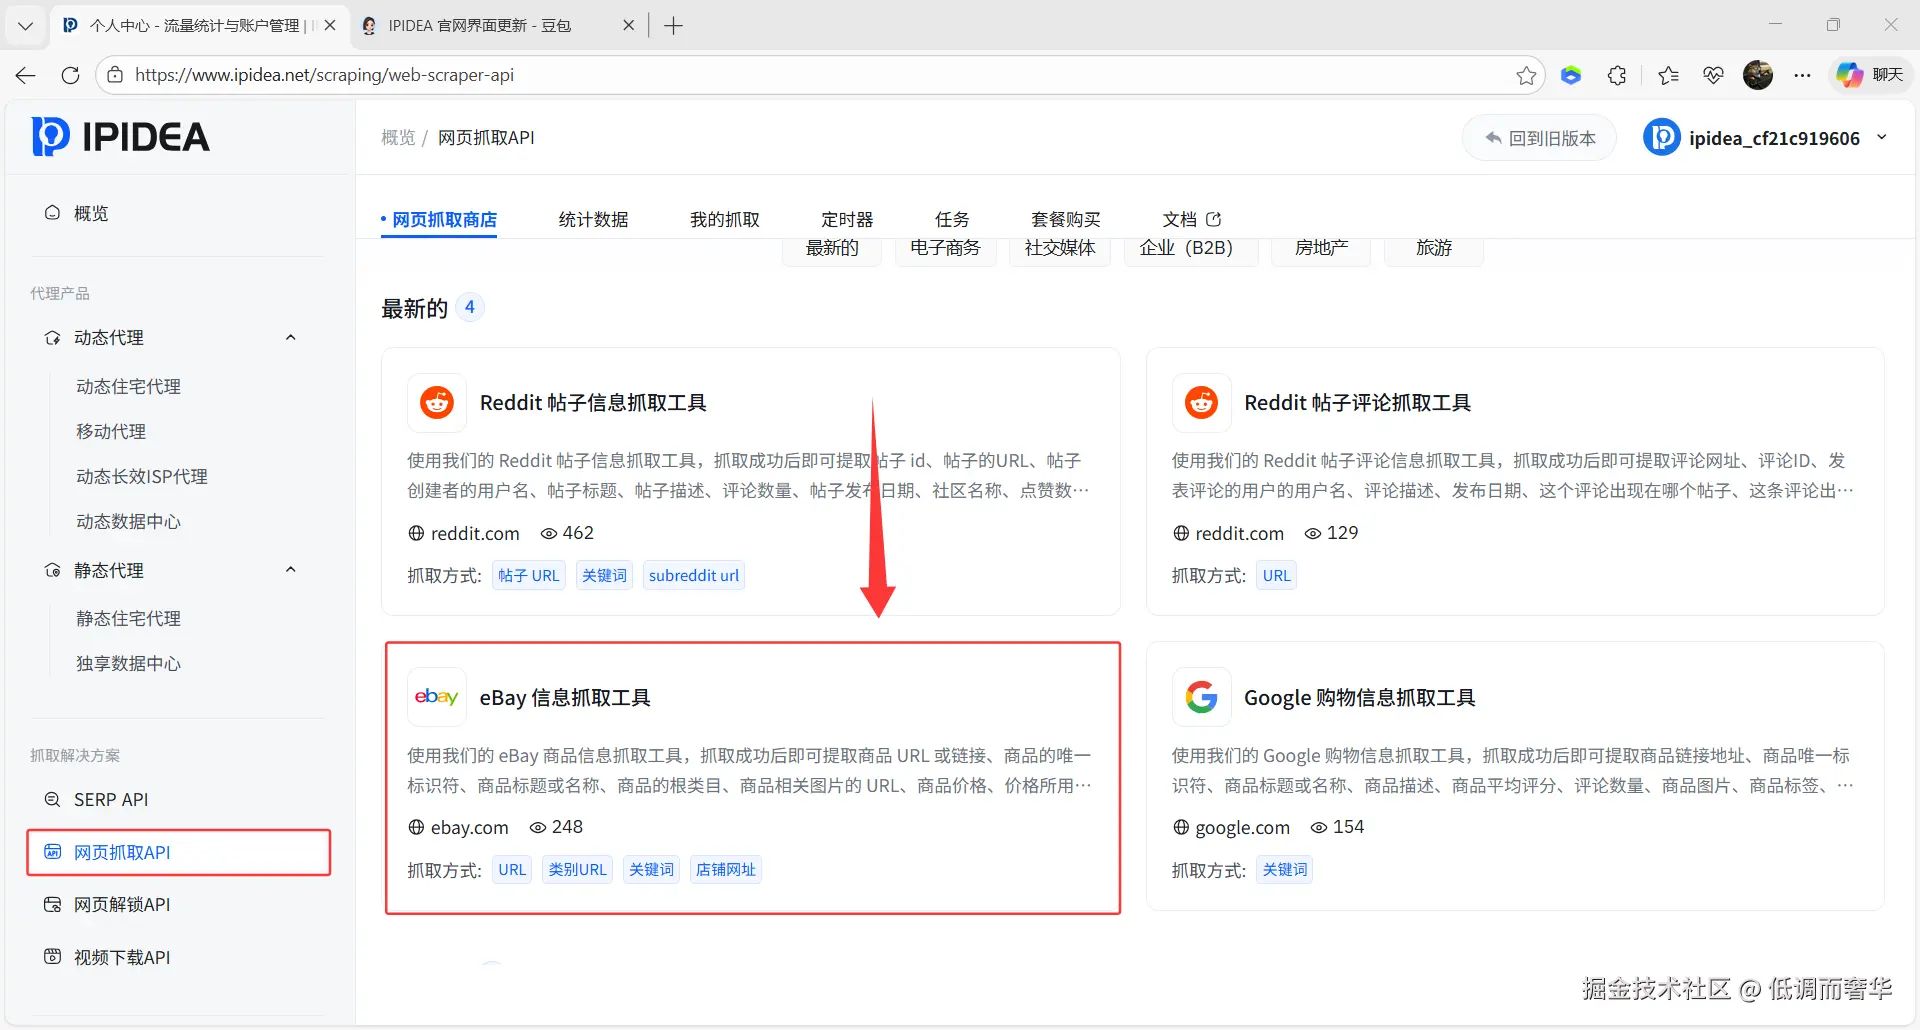Open the Google 购物信息抓取工具 card title
Image resolution: width=1920 pixels, height=1030 pixels.
(x=1360, y=697)
